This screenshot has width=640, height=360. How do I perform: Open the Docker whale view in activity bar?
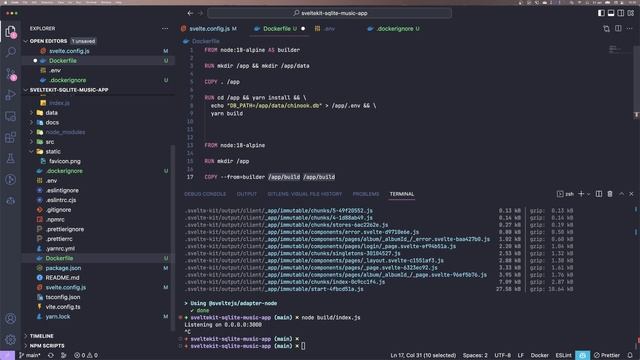tap(11, 201)
